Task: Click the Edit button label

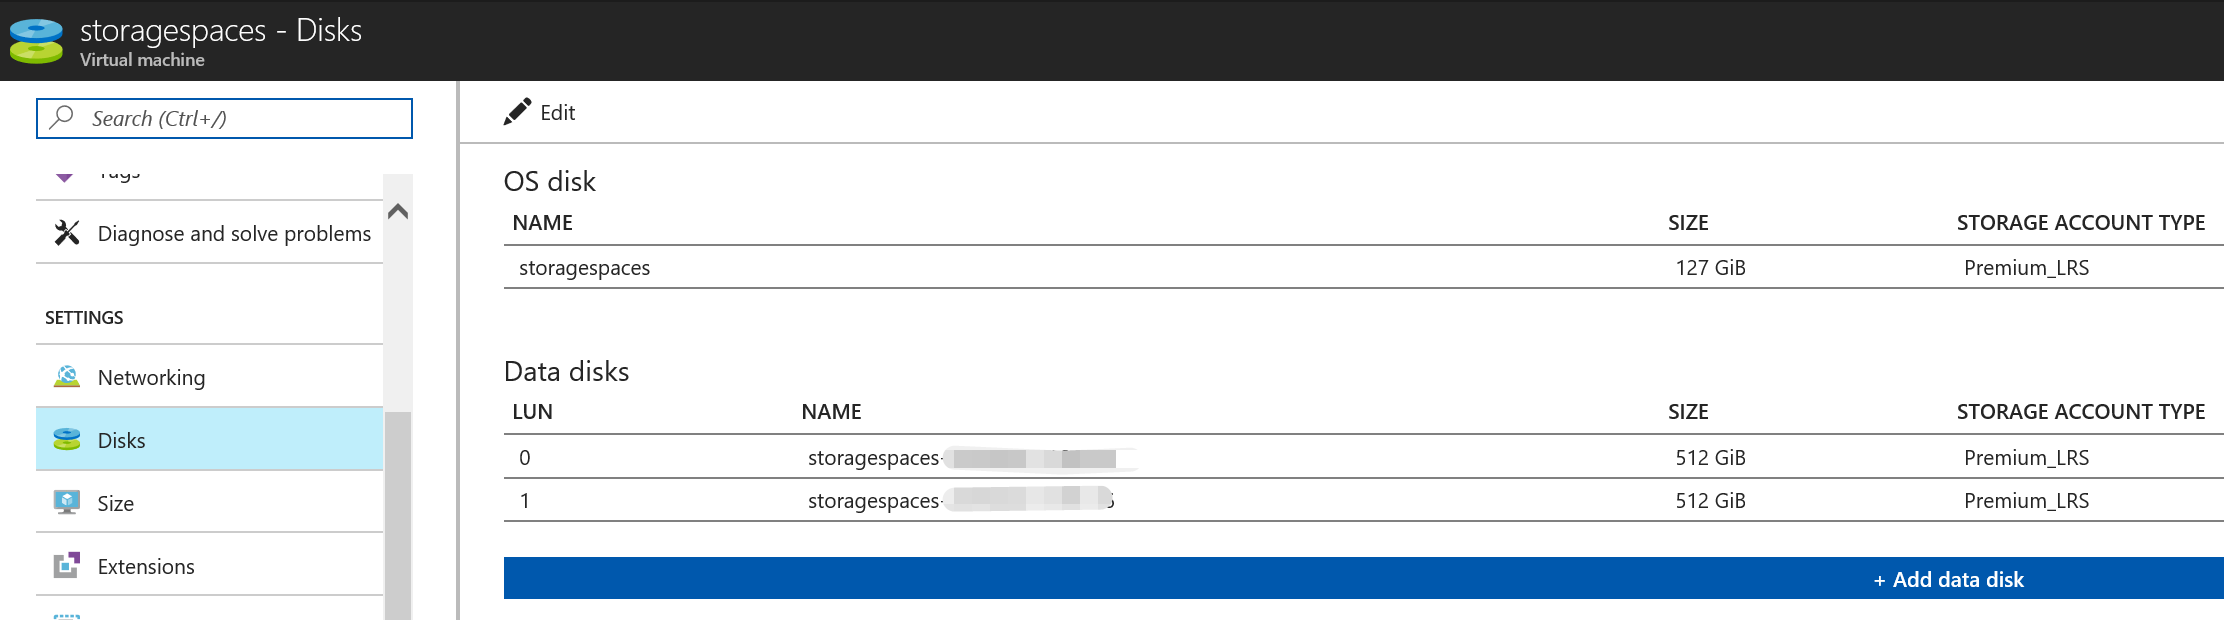Action: [557, 113]
